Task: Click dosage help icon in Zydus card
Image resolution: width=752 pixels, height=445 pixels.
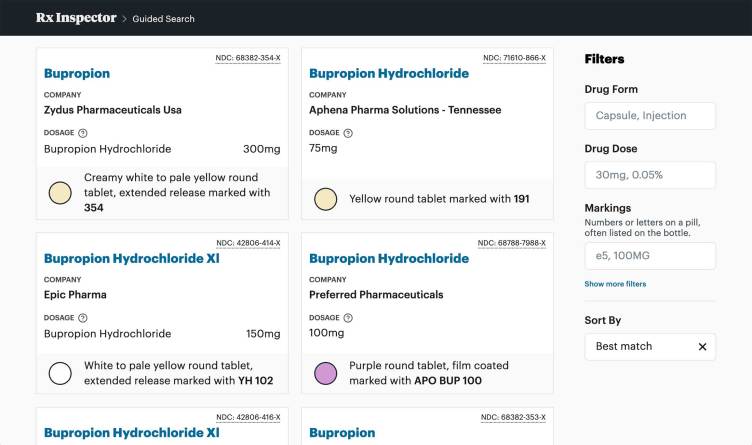Action: click(83, 133)
